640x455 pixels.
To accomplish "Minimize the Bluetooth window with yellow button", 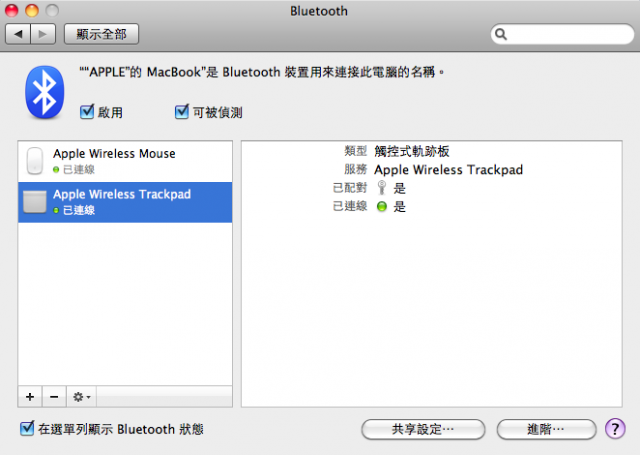I will pos(32,10).
